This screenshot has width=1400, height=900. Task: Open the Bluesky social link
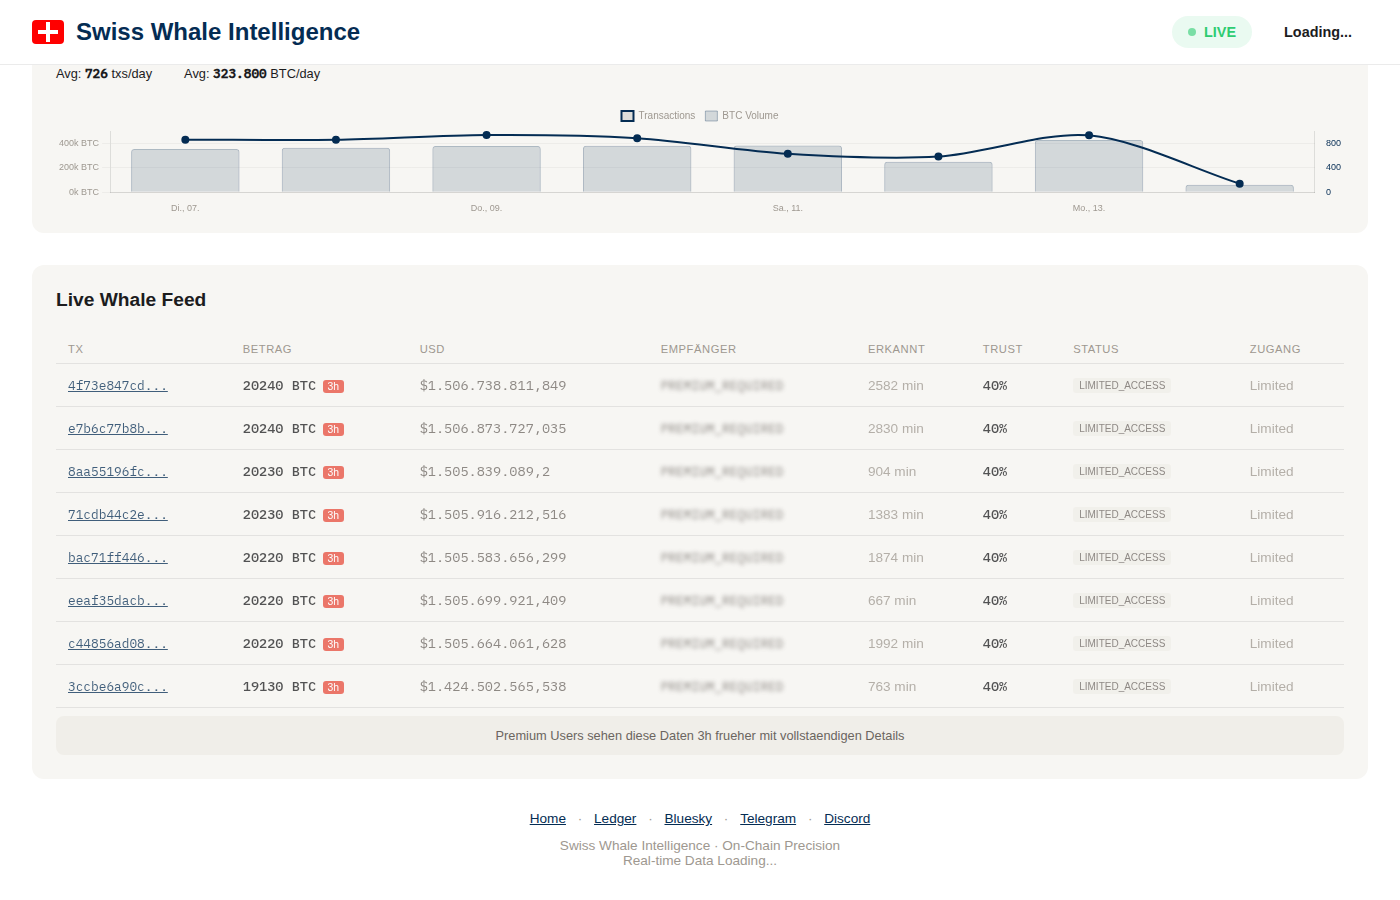[688, 819]
